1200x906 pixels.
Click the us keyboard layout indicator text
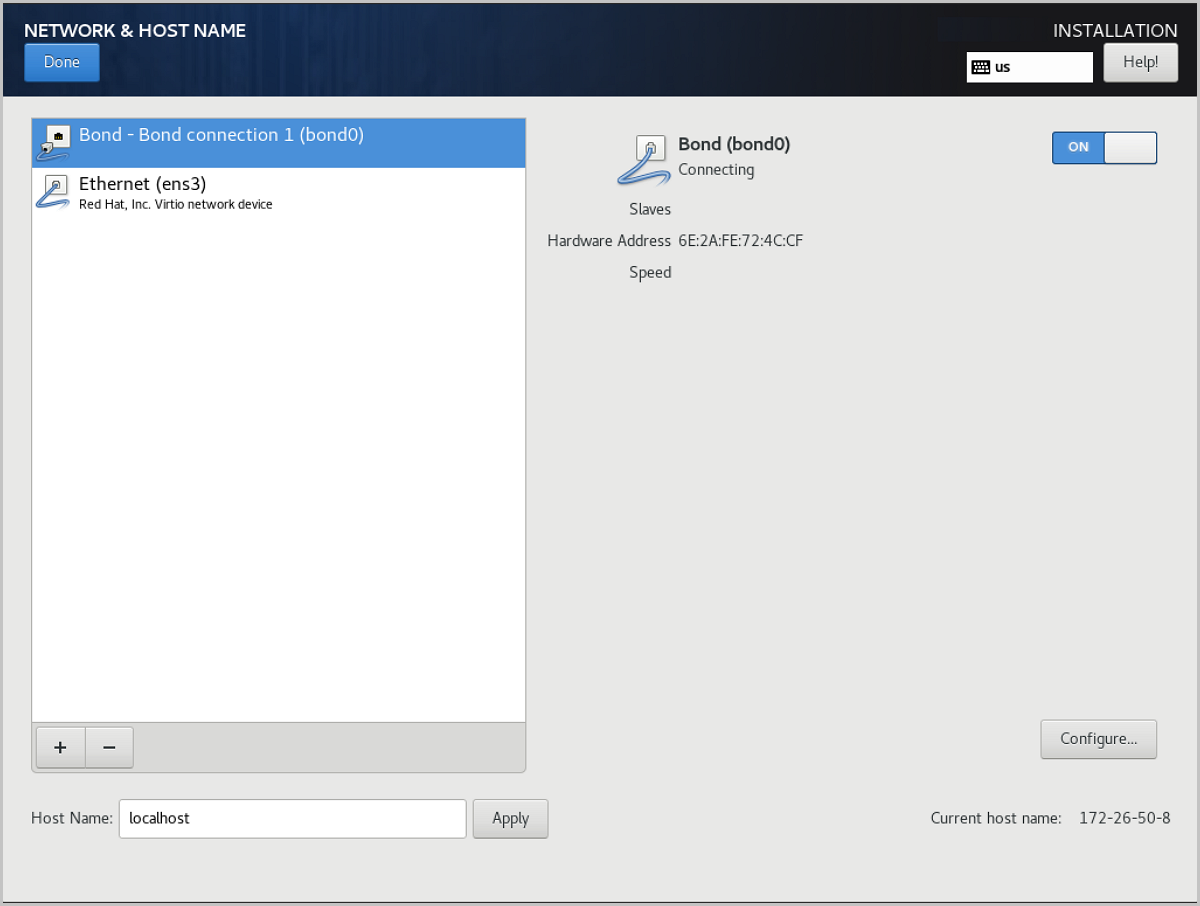pos(1003,67)
